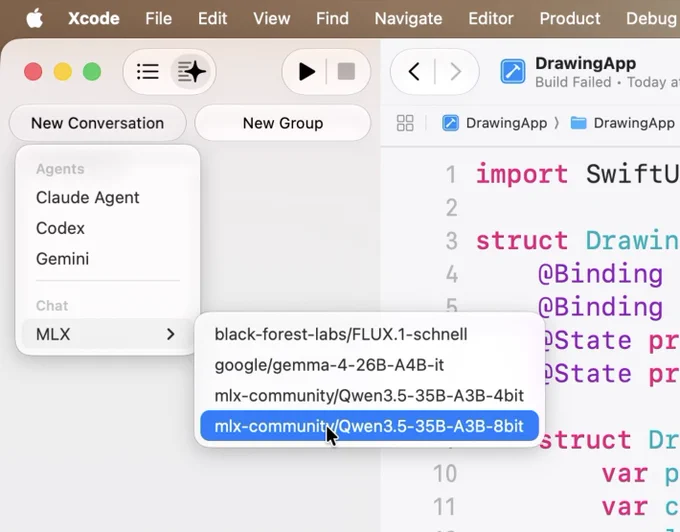Go back with the left chevron

414,72
